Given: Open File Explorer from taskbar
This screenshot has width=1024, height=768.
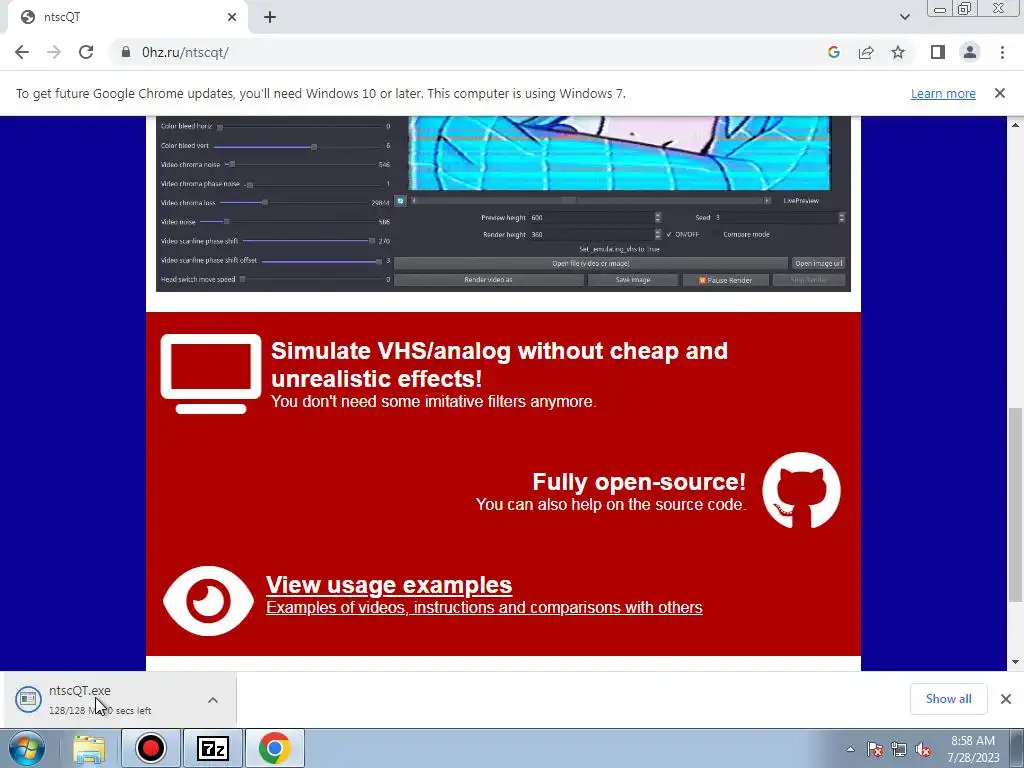Looking at the screenshot, I should click(89, 749).
